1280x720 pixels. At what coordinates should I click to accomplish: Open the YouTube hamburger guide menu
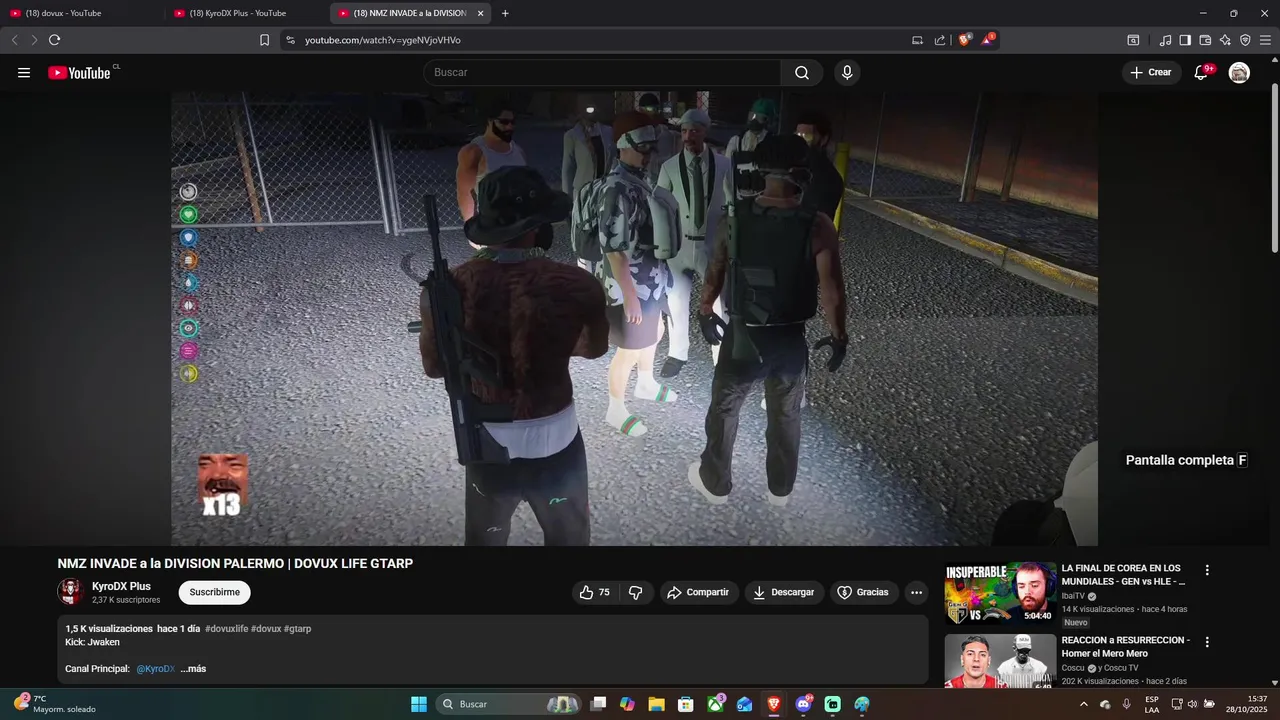click(x=24, y=72)
